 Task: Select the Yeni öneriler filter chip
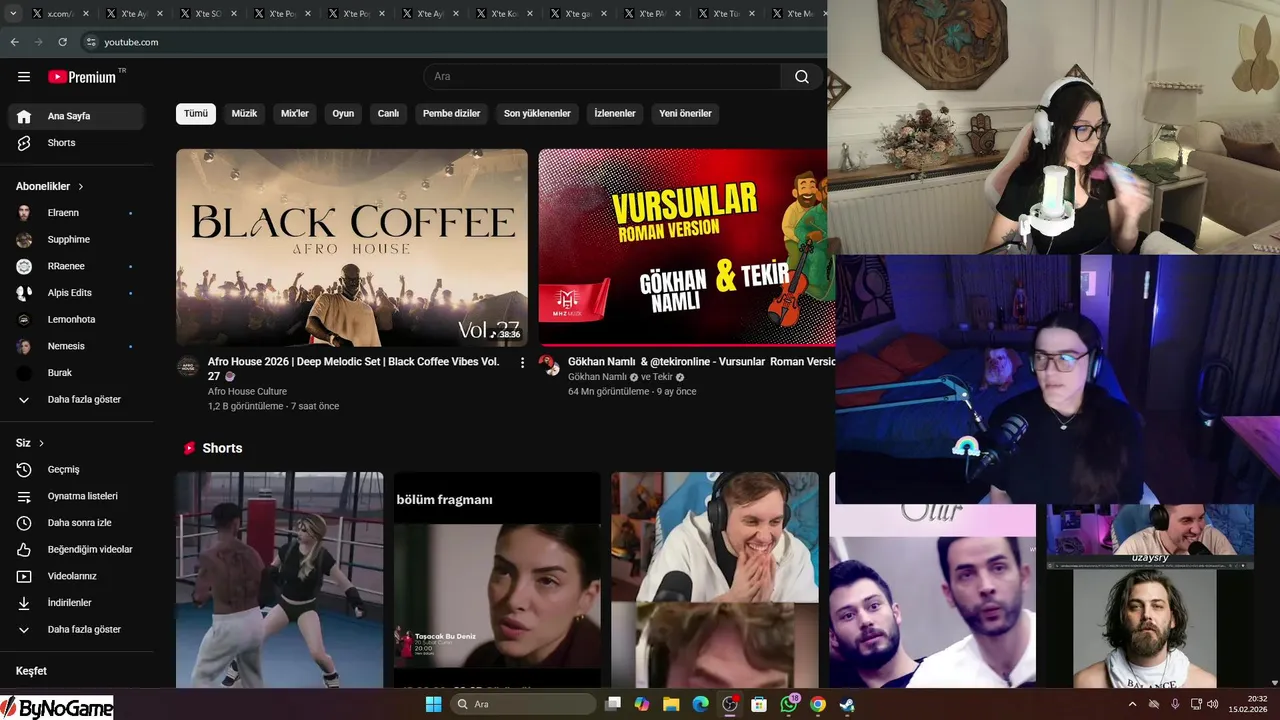tap(685, 114)
